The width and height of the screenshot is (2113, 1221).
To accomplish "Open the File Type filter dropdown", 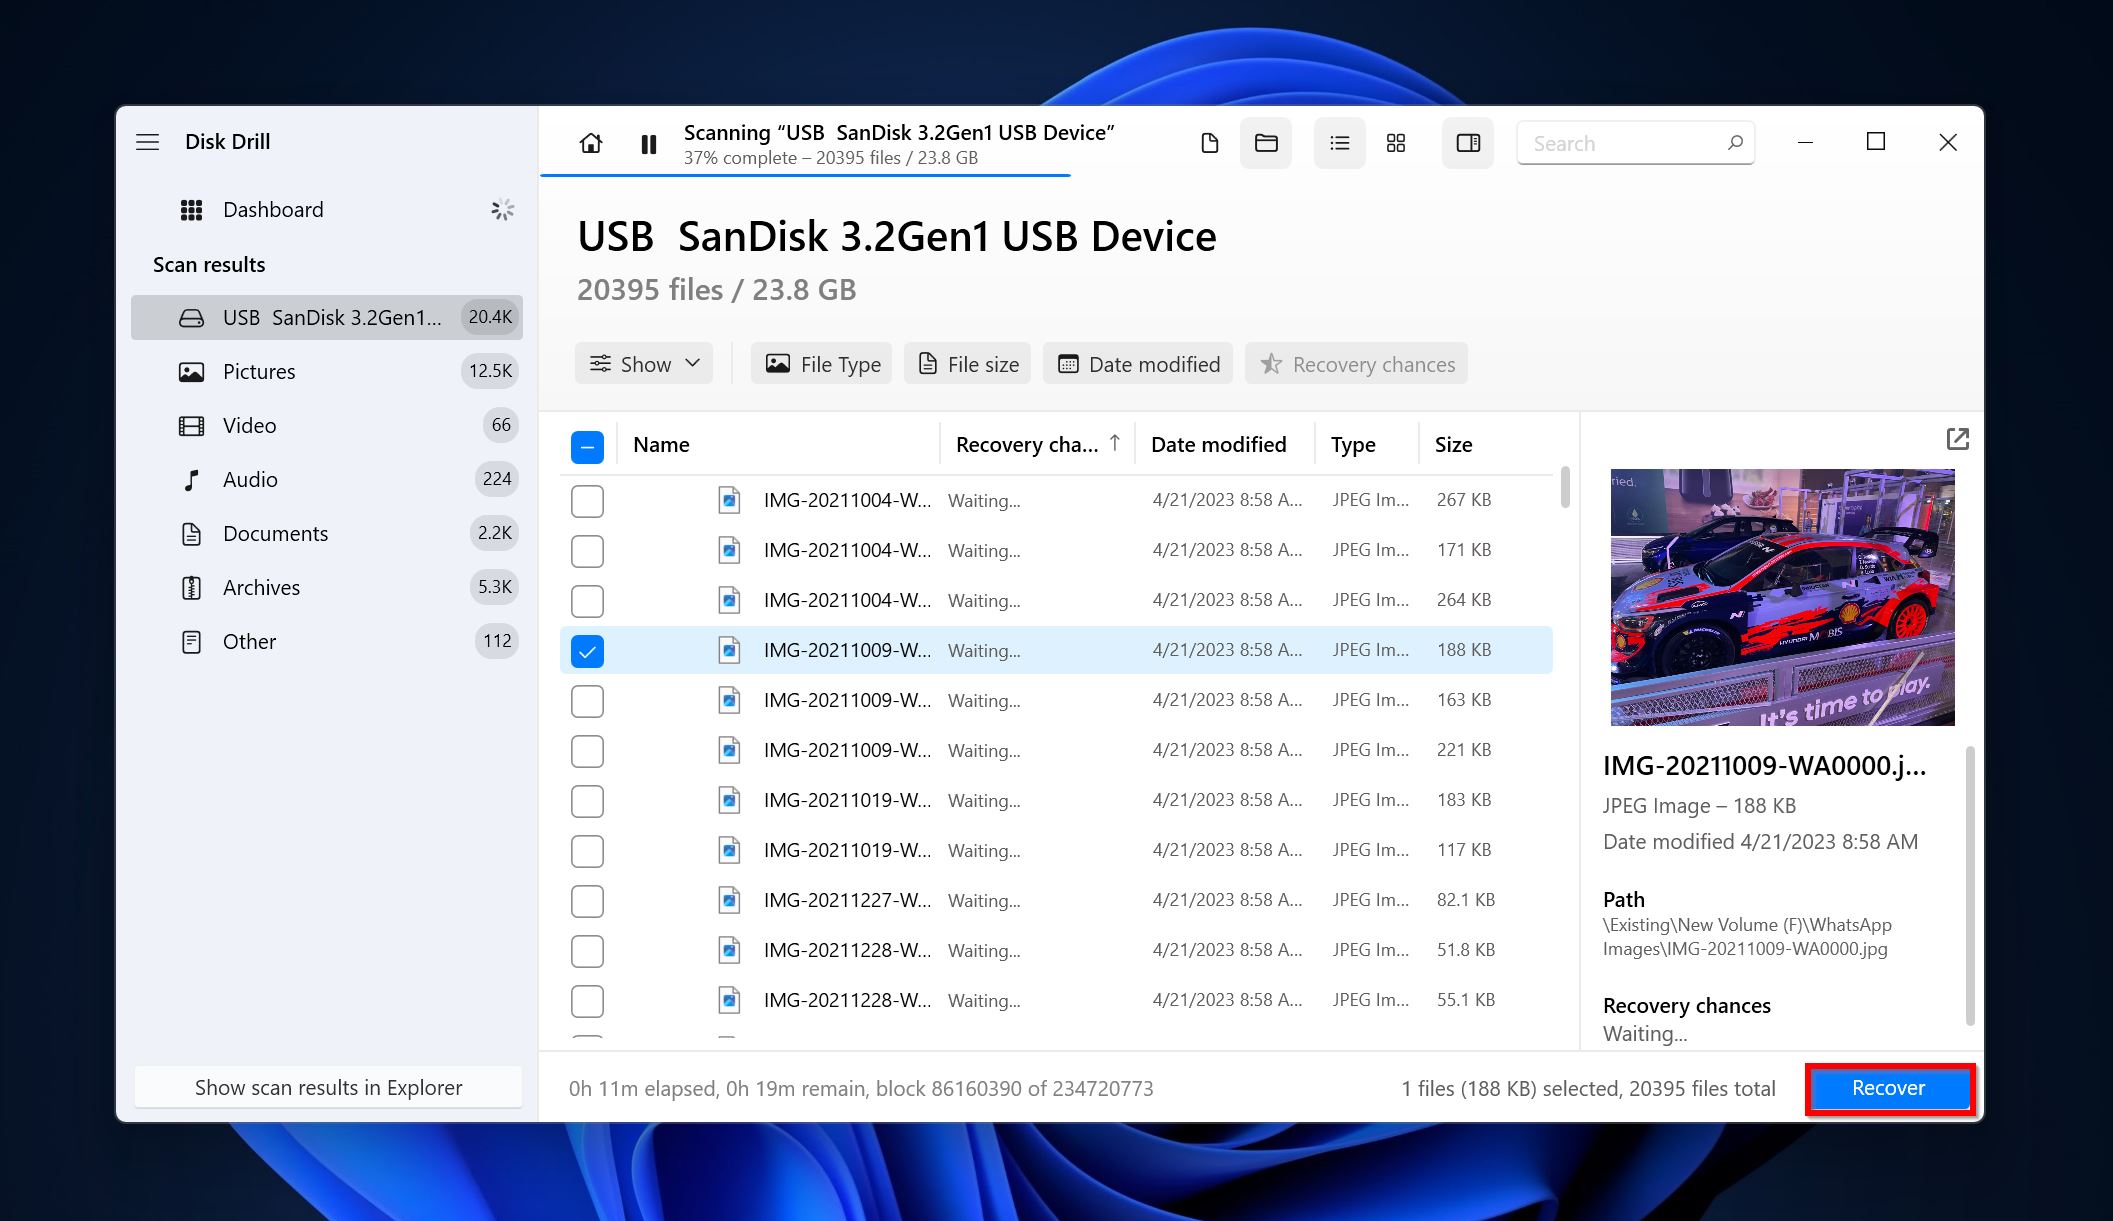I will 823,363.
